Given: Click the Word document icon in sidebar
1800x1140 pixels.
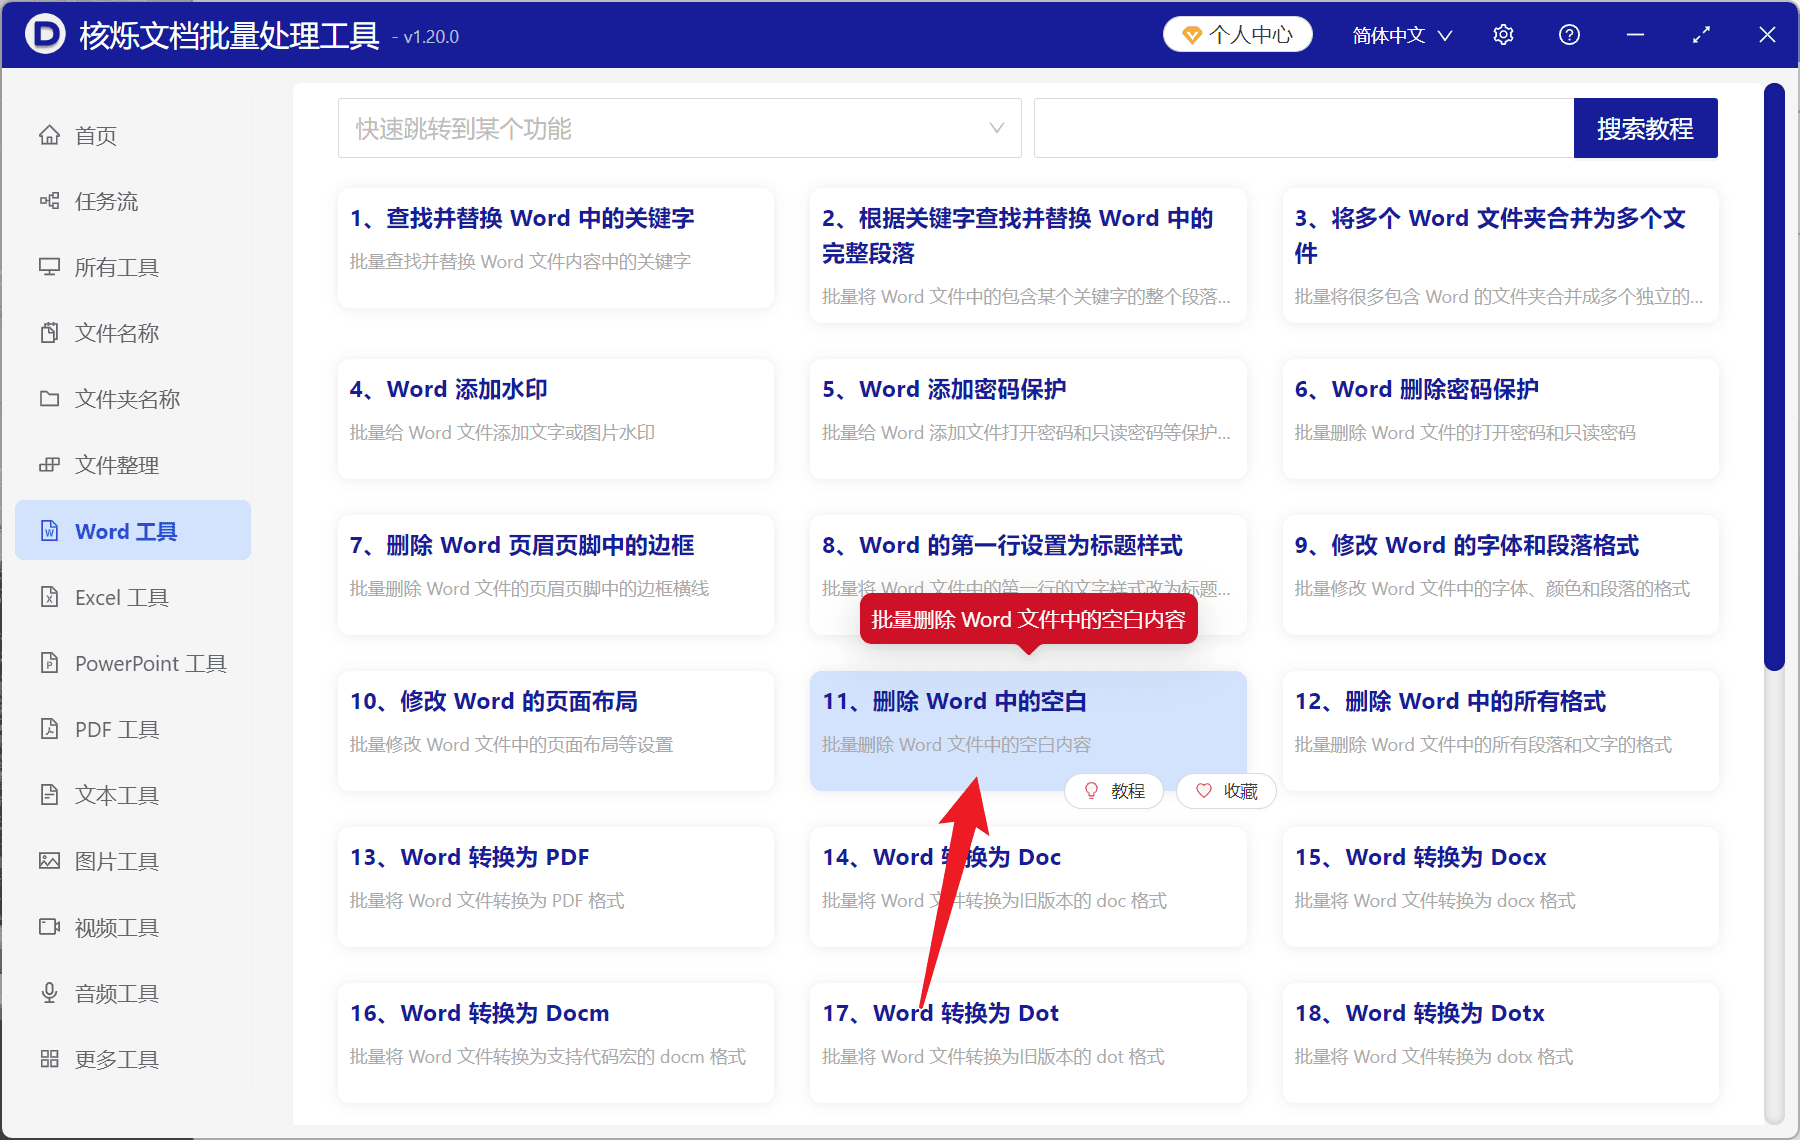Looking at the screenshot, I should pyautogui.click(x=49, y=531).
